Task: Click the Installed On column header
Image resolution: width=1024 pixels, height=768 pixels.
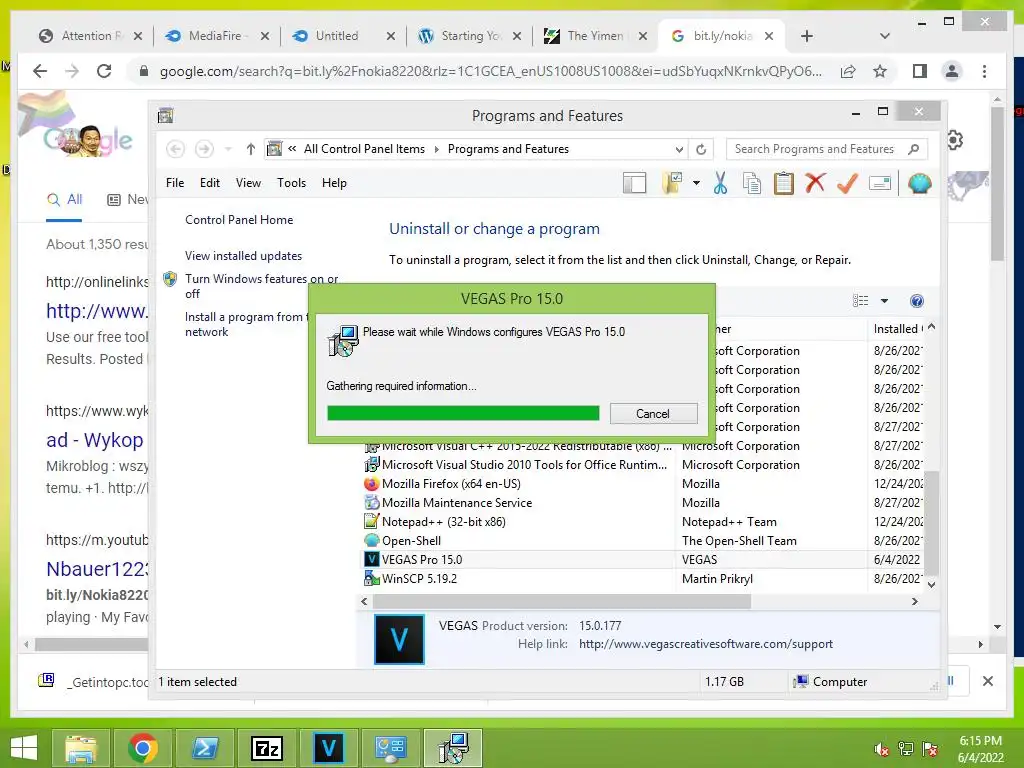Action: click(x=897, y=329)
